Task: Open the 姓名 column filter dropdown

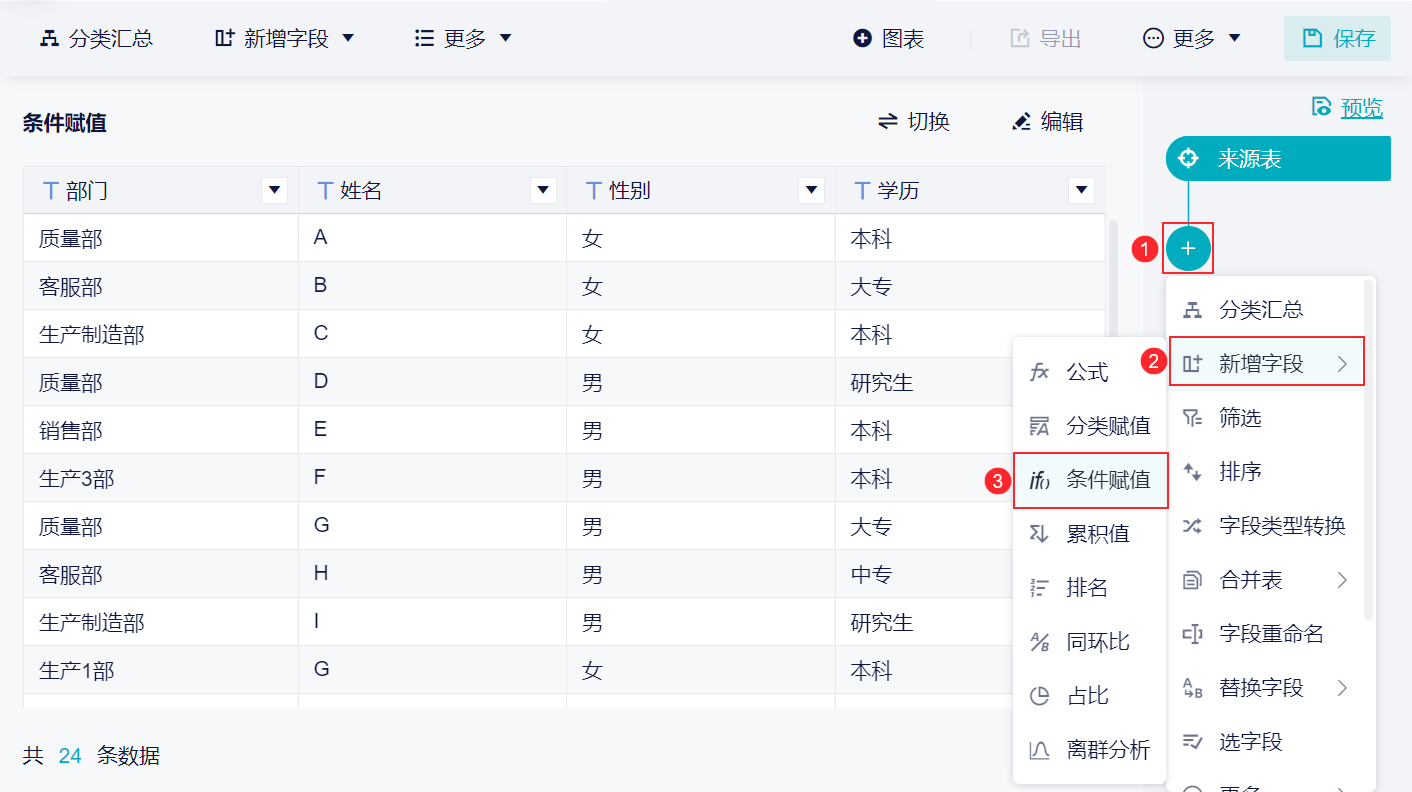Action: tap(543, 190)
